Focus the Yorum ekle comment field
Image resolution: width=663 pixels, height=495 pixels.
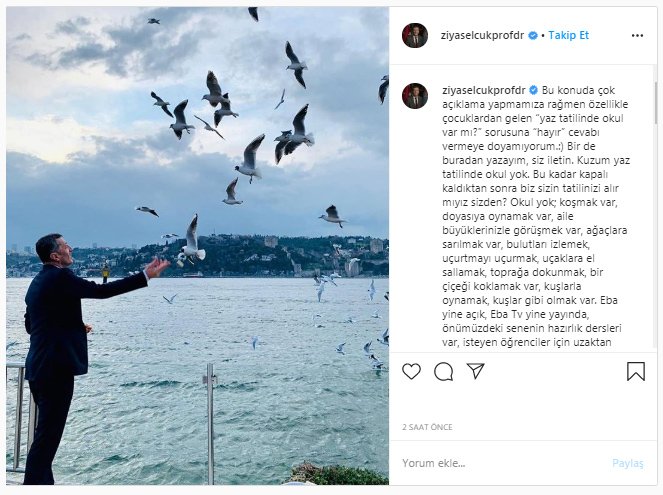[503, 463]
